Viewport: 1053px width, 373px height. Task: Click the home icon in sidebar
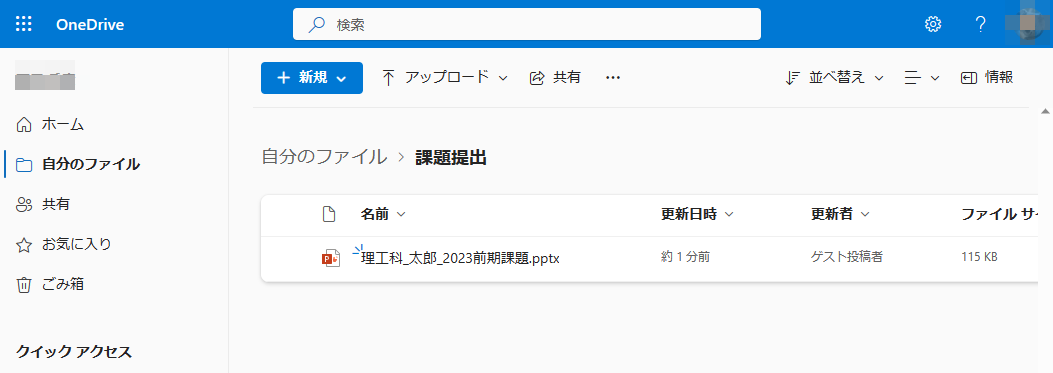(24, 125)
